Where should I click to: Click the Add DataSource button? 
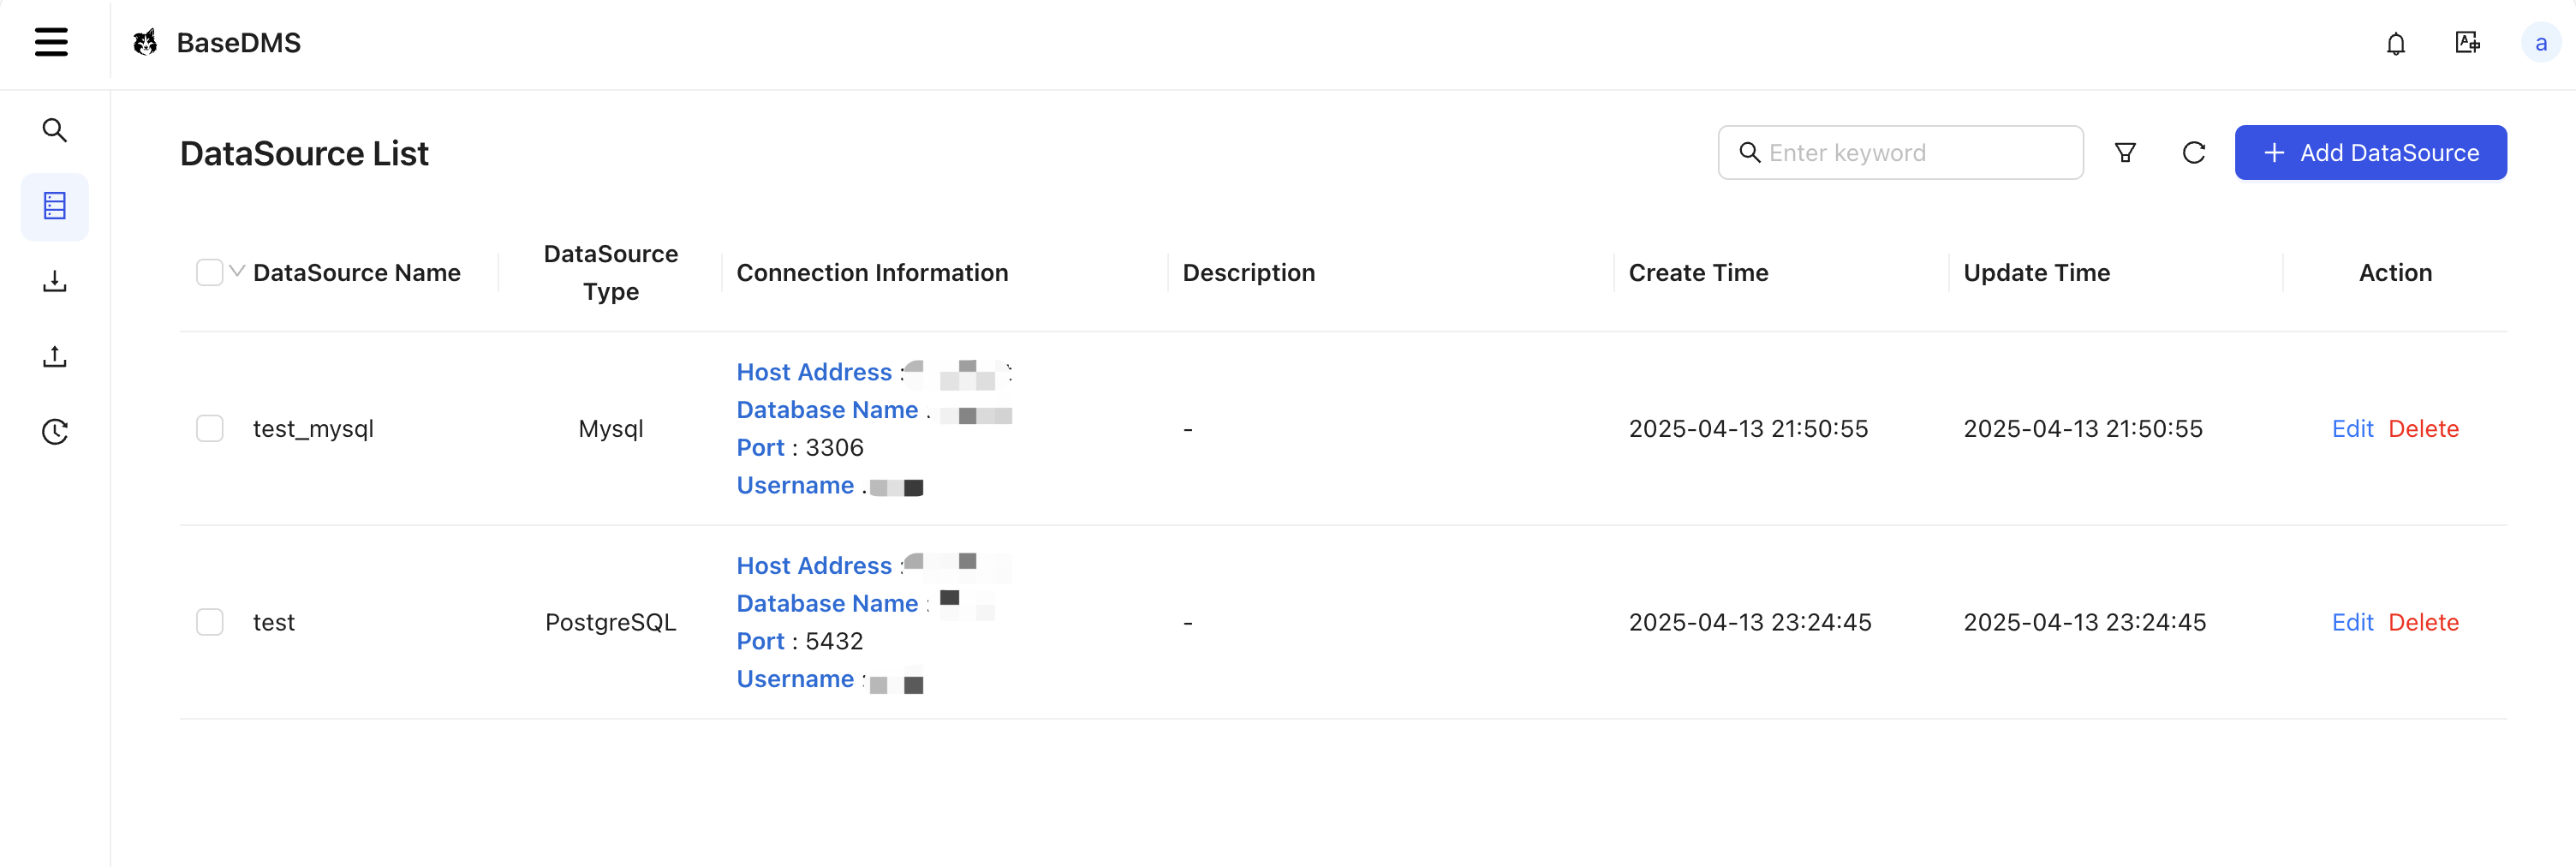click(x=2370, y=153)
